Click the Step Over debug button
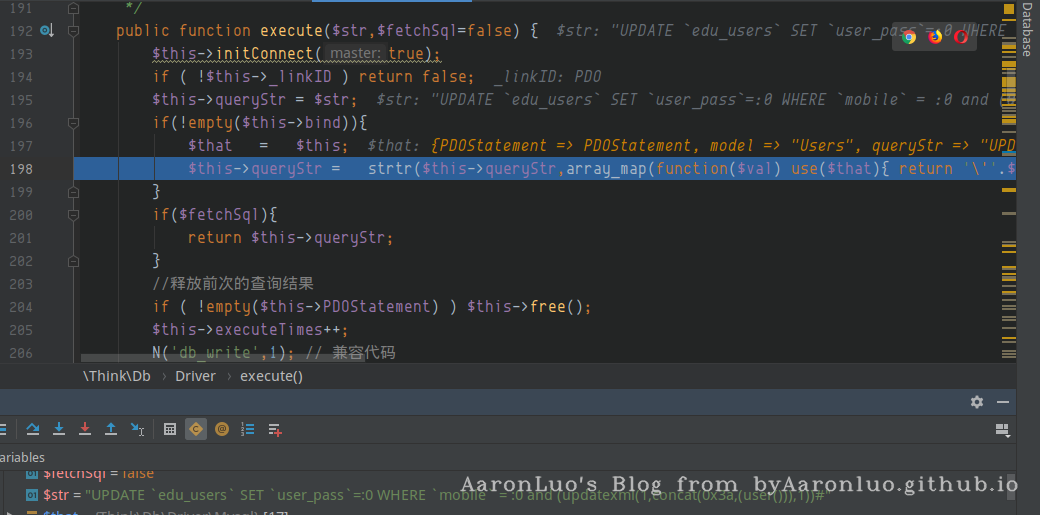 (x=33, y=429)
